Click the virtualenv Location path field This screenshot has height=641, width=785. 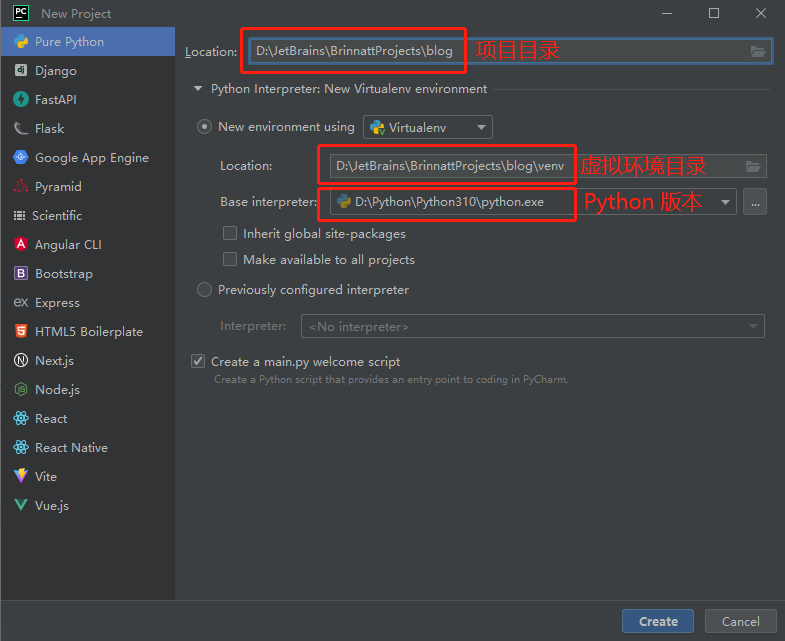tap(548, 166)
